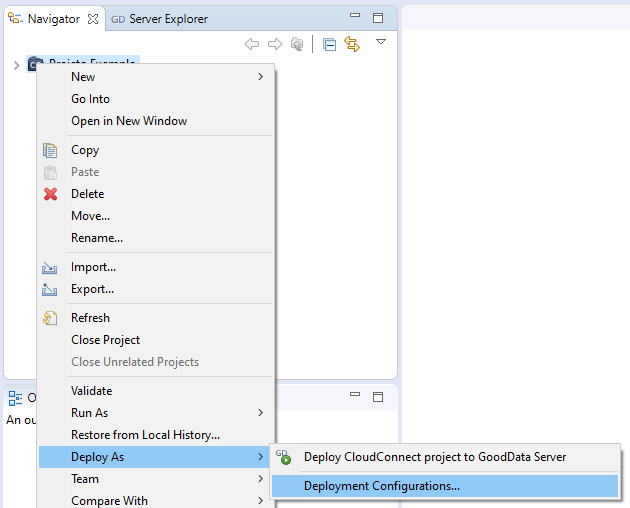Expand the Compare With submenu arrow

[261, 501]
